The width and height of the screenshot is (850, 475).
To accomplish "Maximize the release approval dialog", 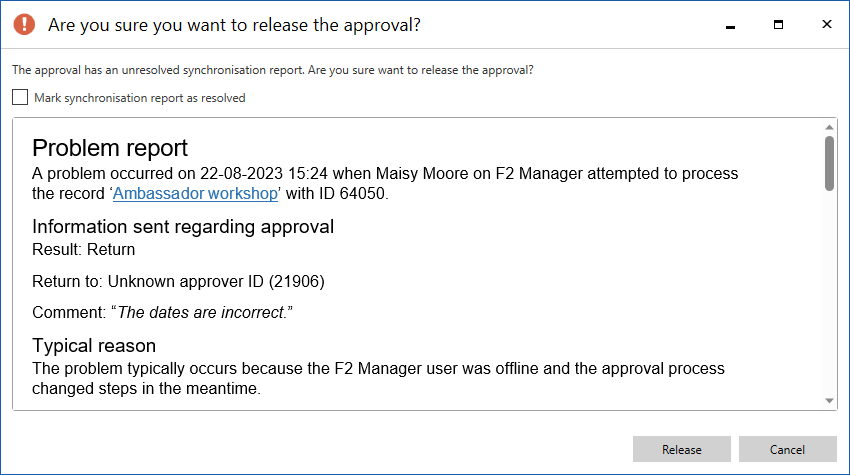I will tap(778, 24).
